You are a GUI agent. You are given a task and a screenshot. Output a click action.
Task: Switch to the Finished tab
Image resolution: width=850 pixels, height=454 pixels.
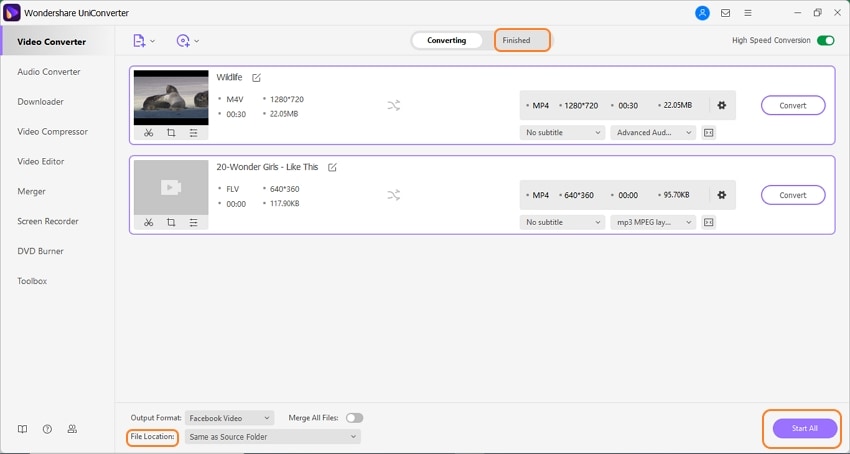pyautogui.click(x=516, y=41)
